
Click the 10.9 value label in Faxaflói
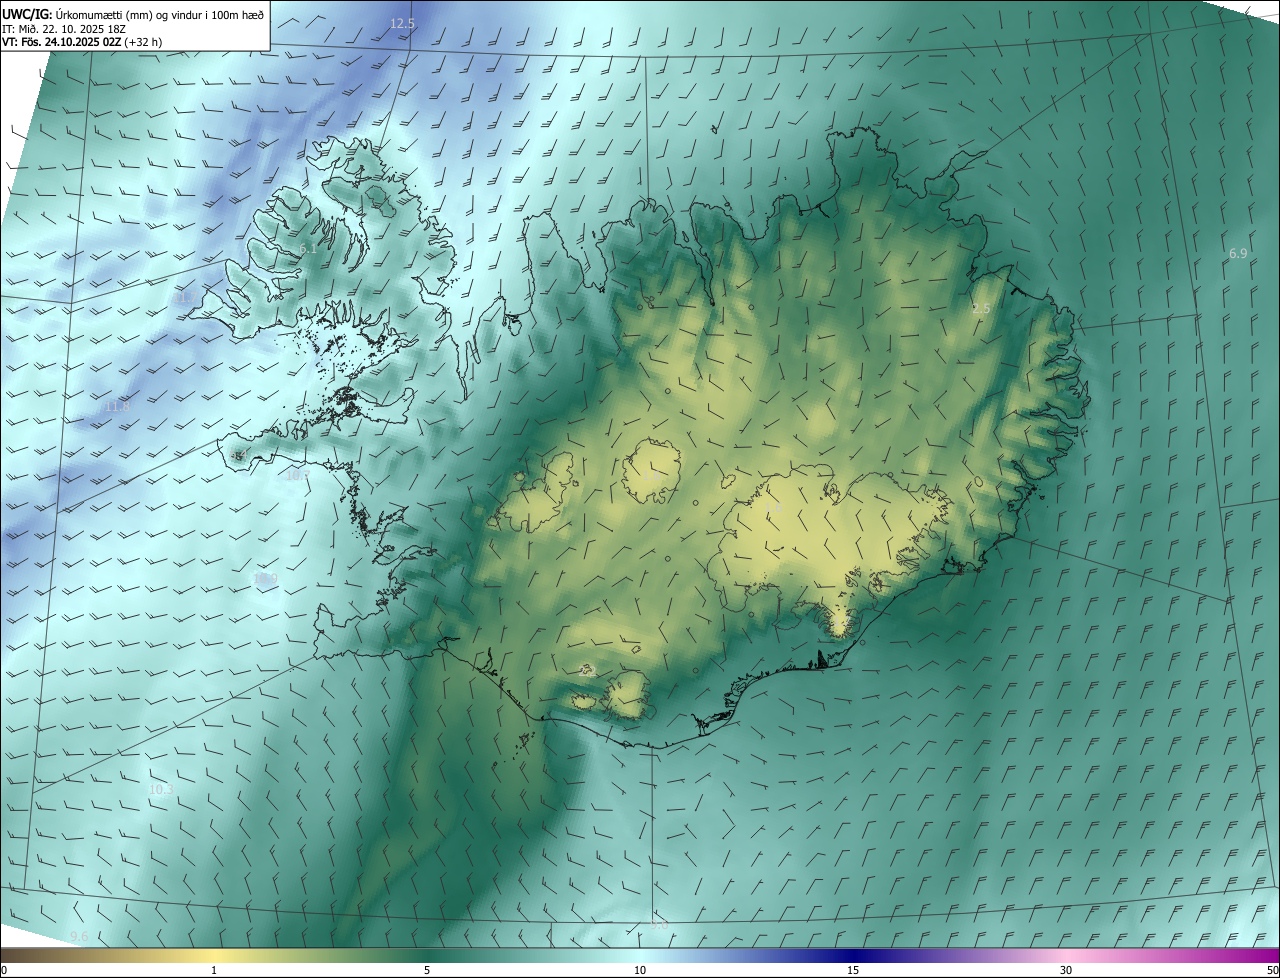point(265,578)
